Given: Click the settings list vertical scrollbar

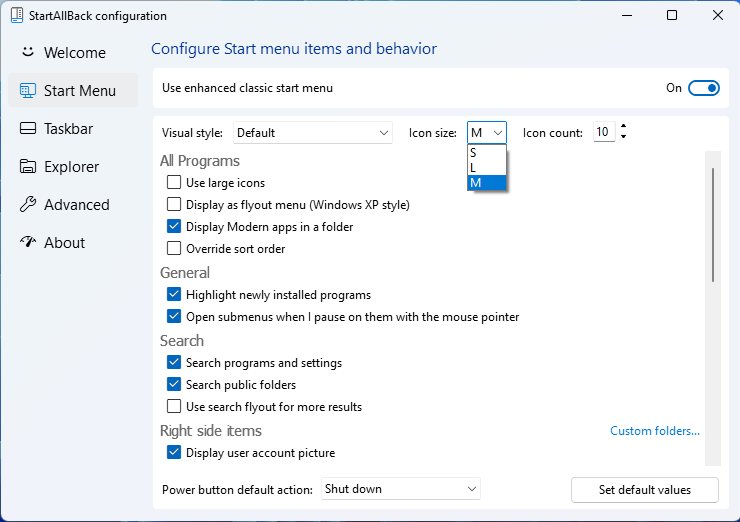Looking at the screenshot, I should (x=713, y=225).
